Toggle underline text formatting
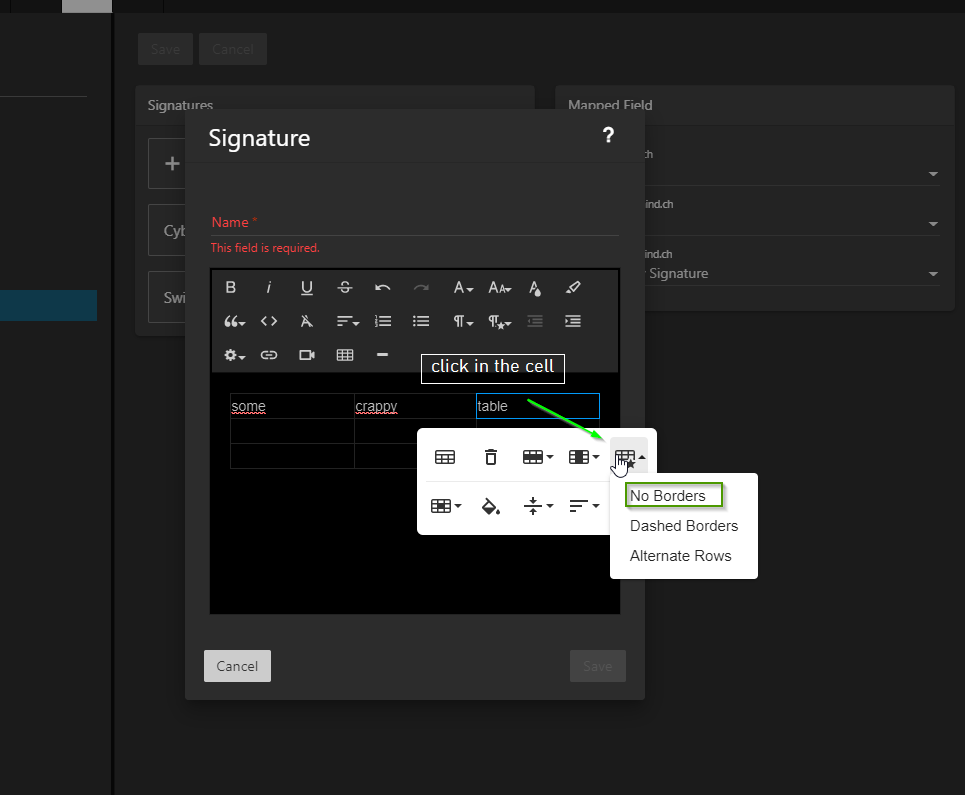Image resolution: width=965 pixels, height=795 pixels. (x=307, y=288)
